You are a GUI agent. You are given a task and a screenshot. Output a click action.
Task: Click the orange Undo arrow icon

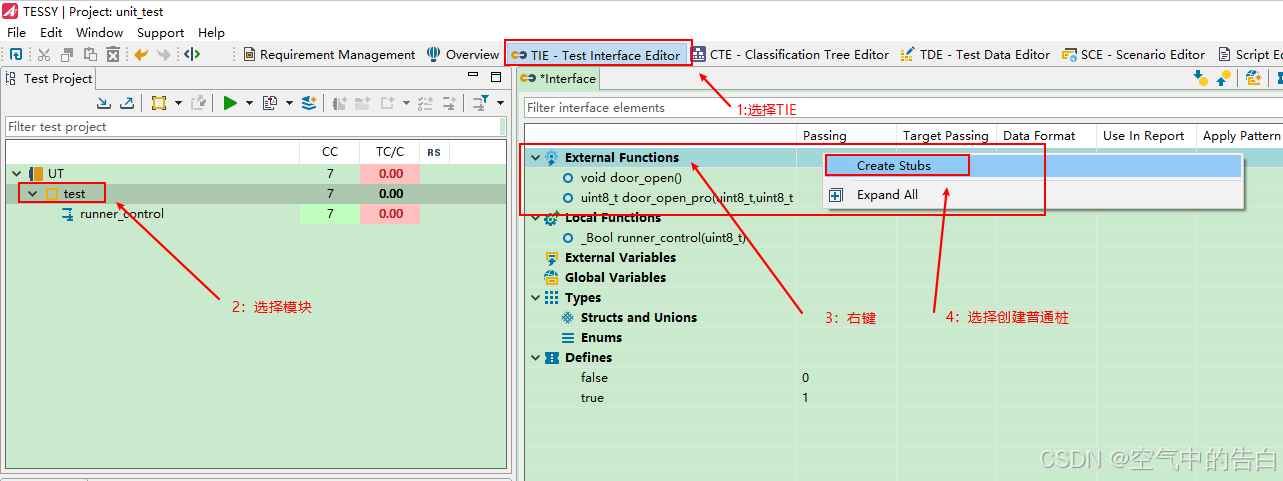coord(141,55)
